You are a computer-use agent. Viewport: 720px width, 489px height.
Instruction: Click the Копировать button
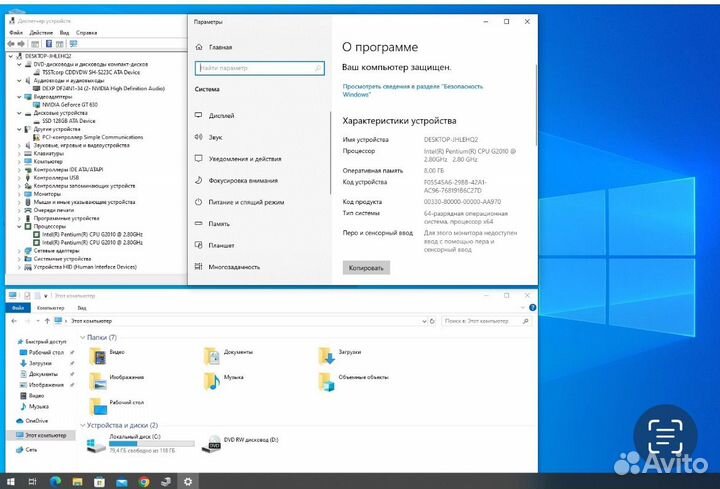point(366,268)
